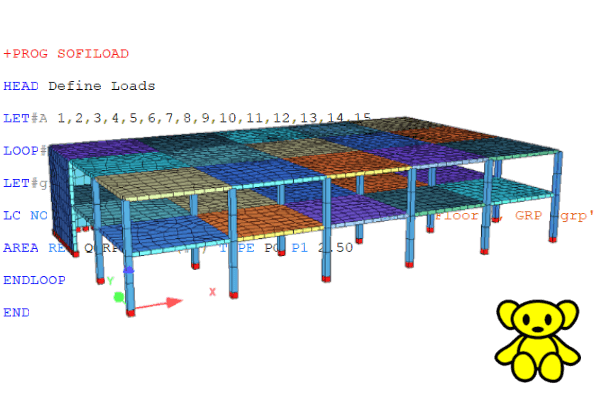Click the green axis origin sphere
The height and width of the screenshot is (400, 600).
click(119, 297)
